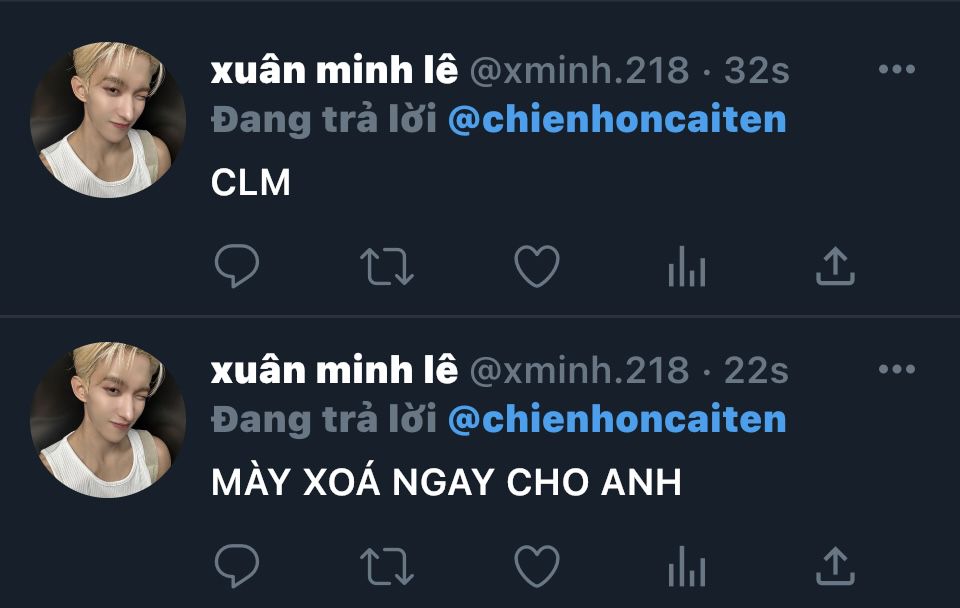
Task: Open @chienhoncaiten mention in first tweet
Action: [617, 119]
